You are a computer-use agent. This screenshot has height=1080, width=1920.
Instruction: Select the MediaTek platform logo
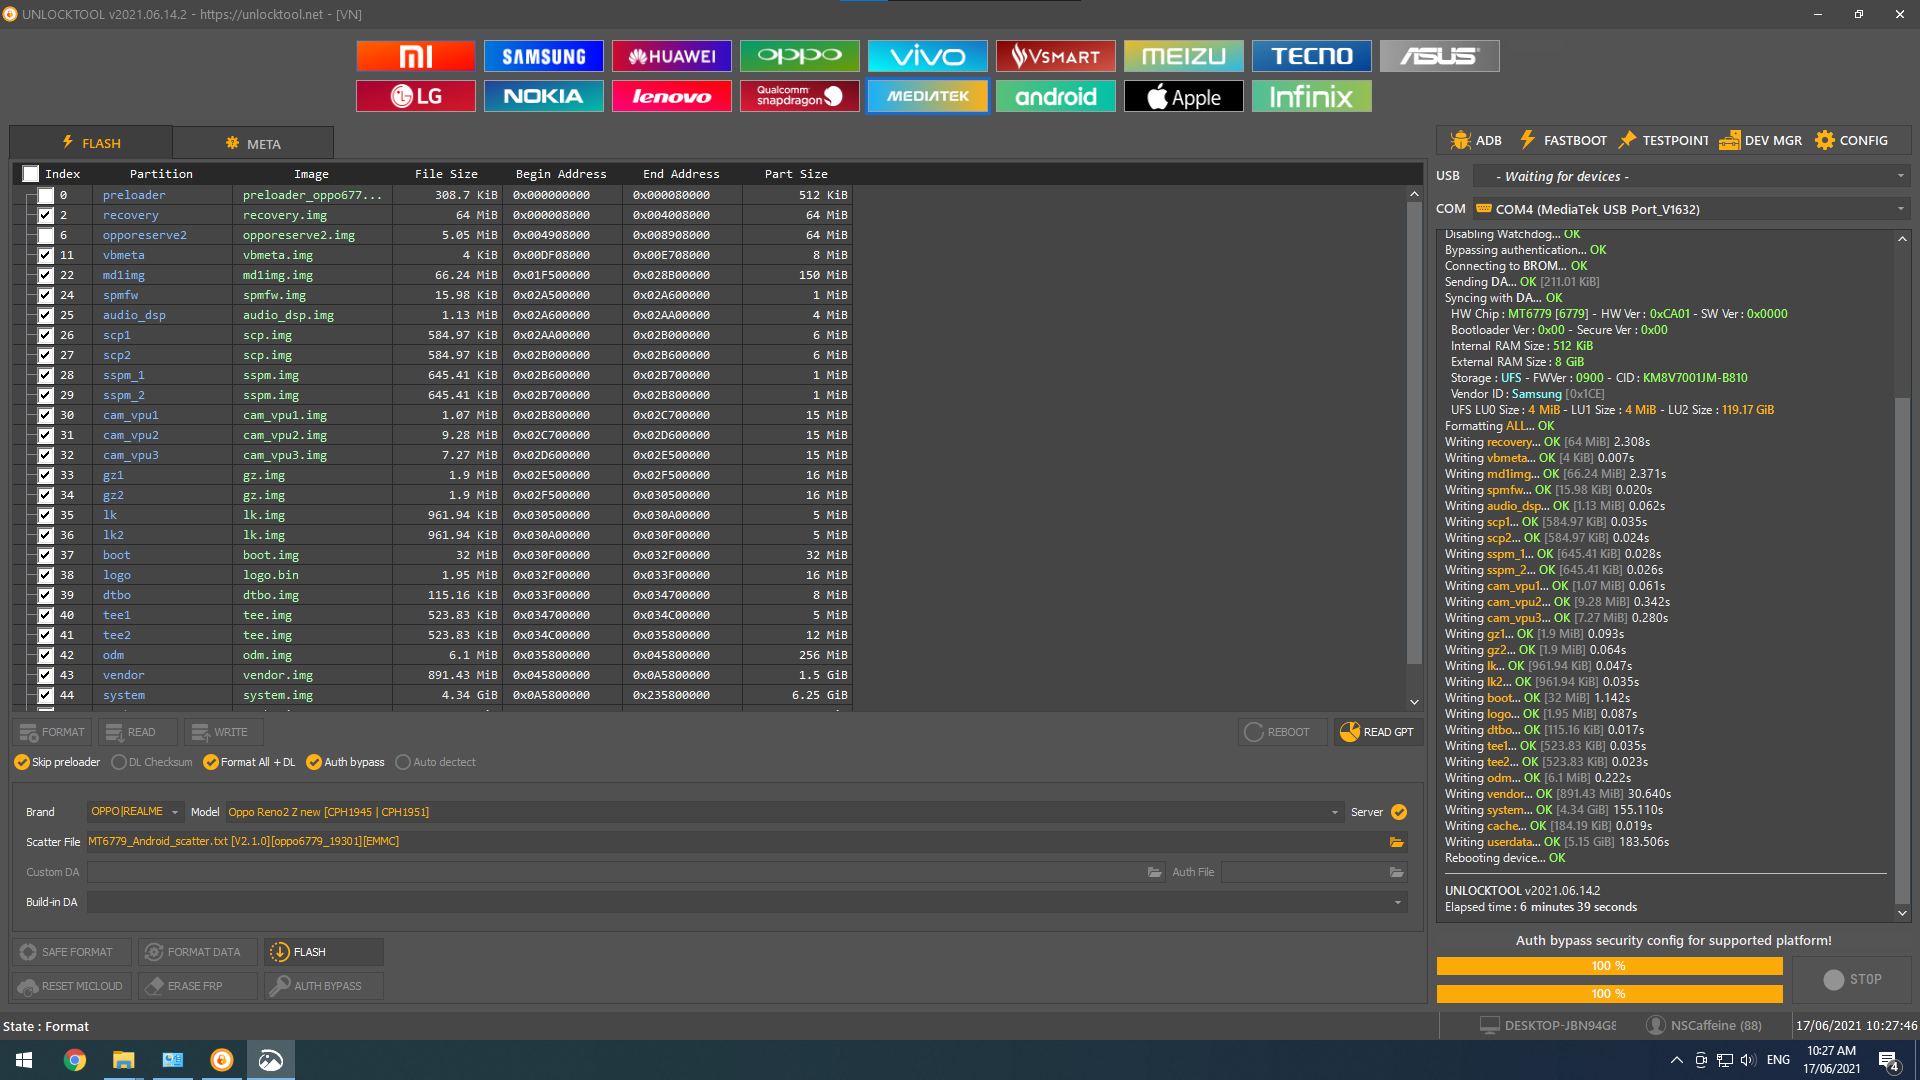[928, 96]
